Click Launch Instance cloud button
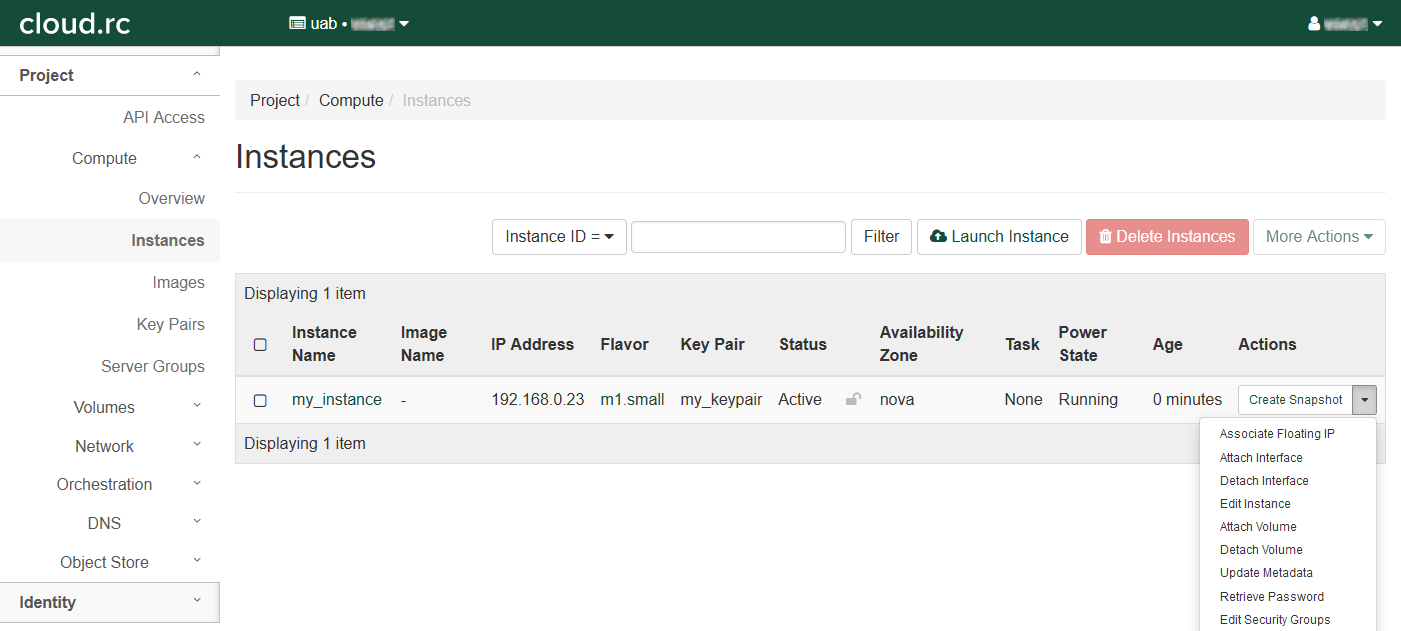 (x=998, y=237)
